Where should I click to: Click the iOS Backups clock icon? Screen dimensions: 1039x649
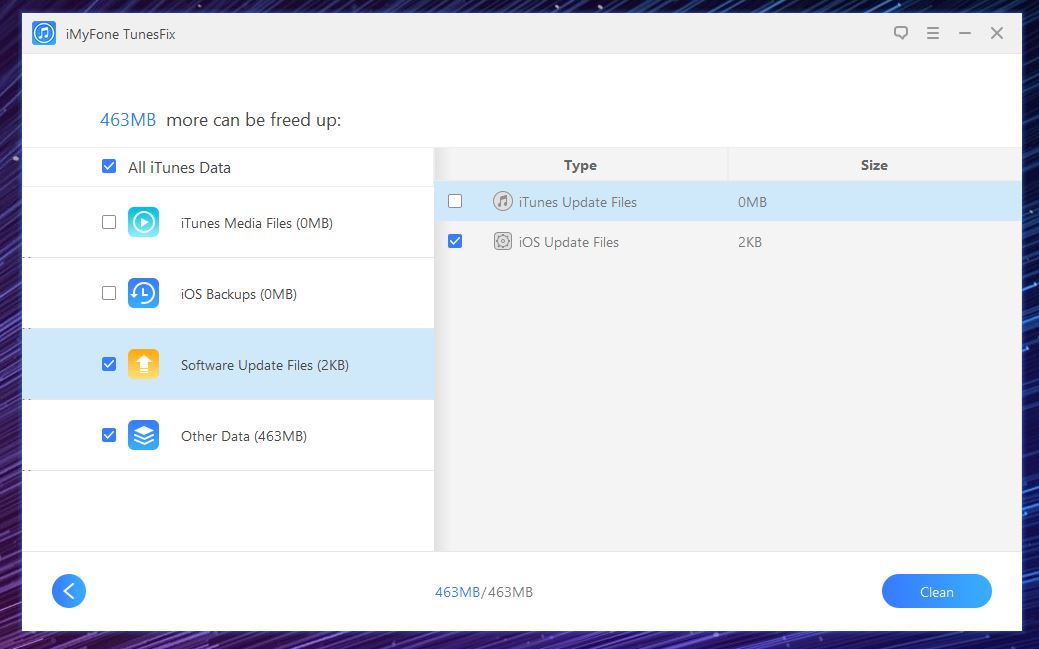tap(143, 293)
